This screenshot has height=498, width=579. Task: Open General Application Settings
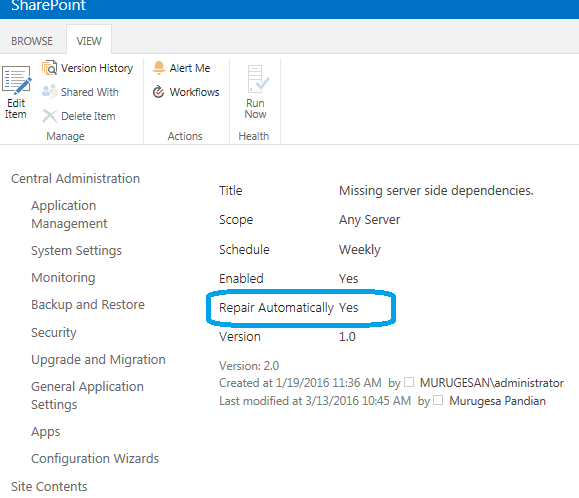(x=87, y=395)
